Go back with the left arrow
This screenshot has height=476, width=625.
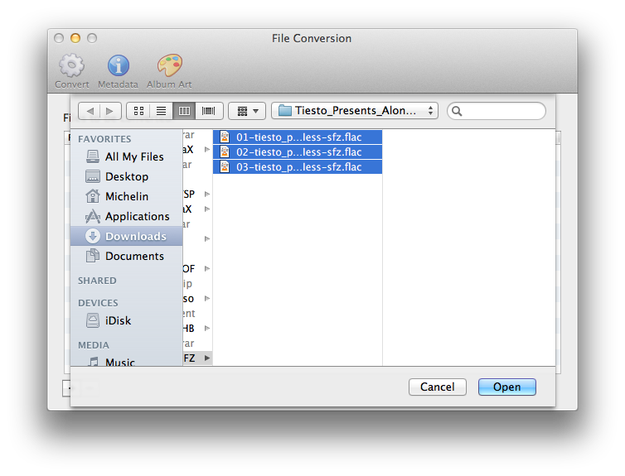[x=89, y=111]
